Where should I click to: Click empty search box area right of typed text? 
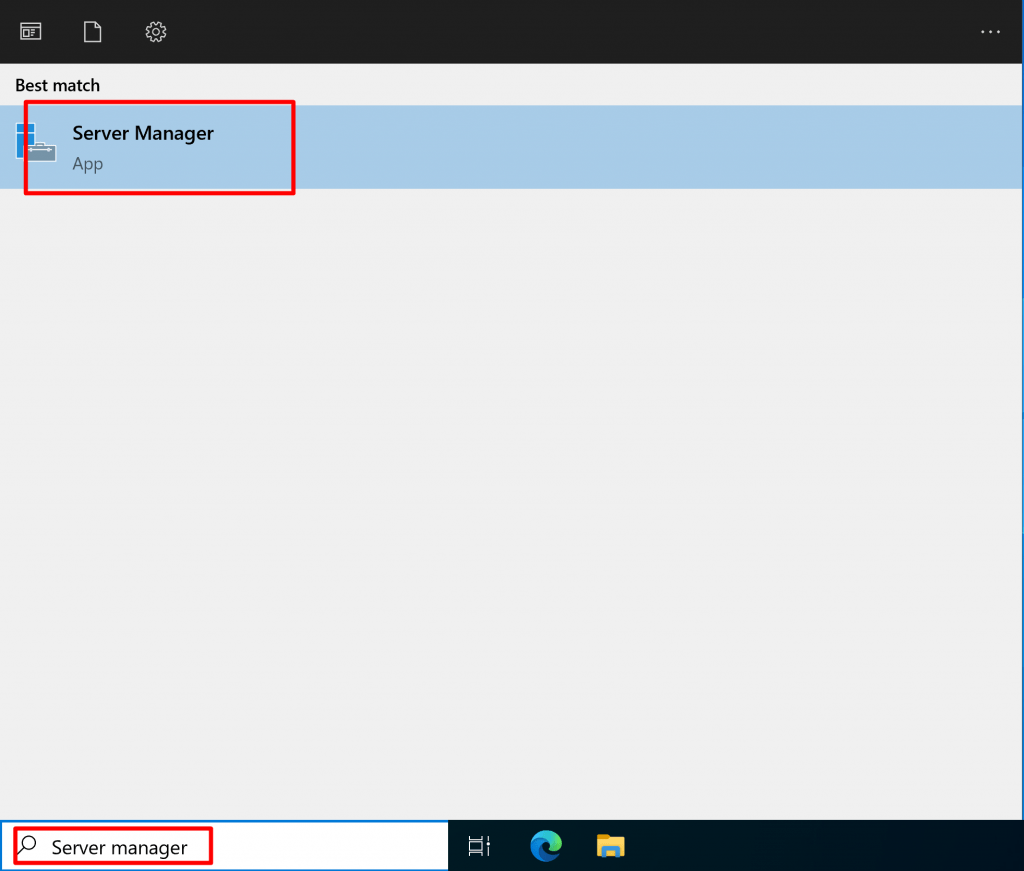[x=330, y=846]
